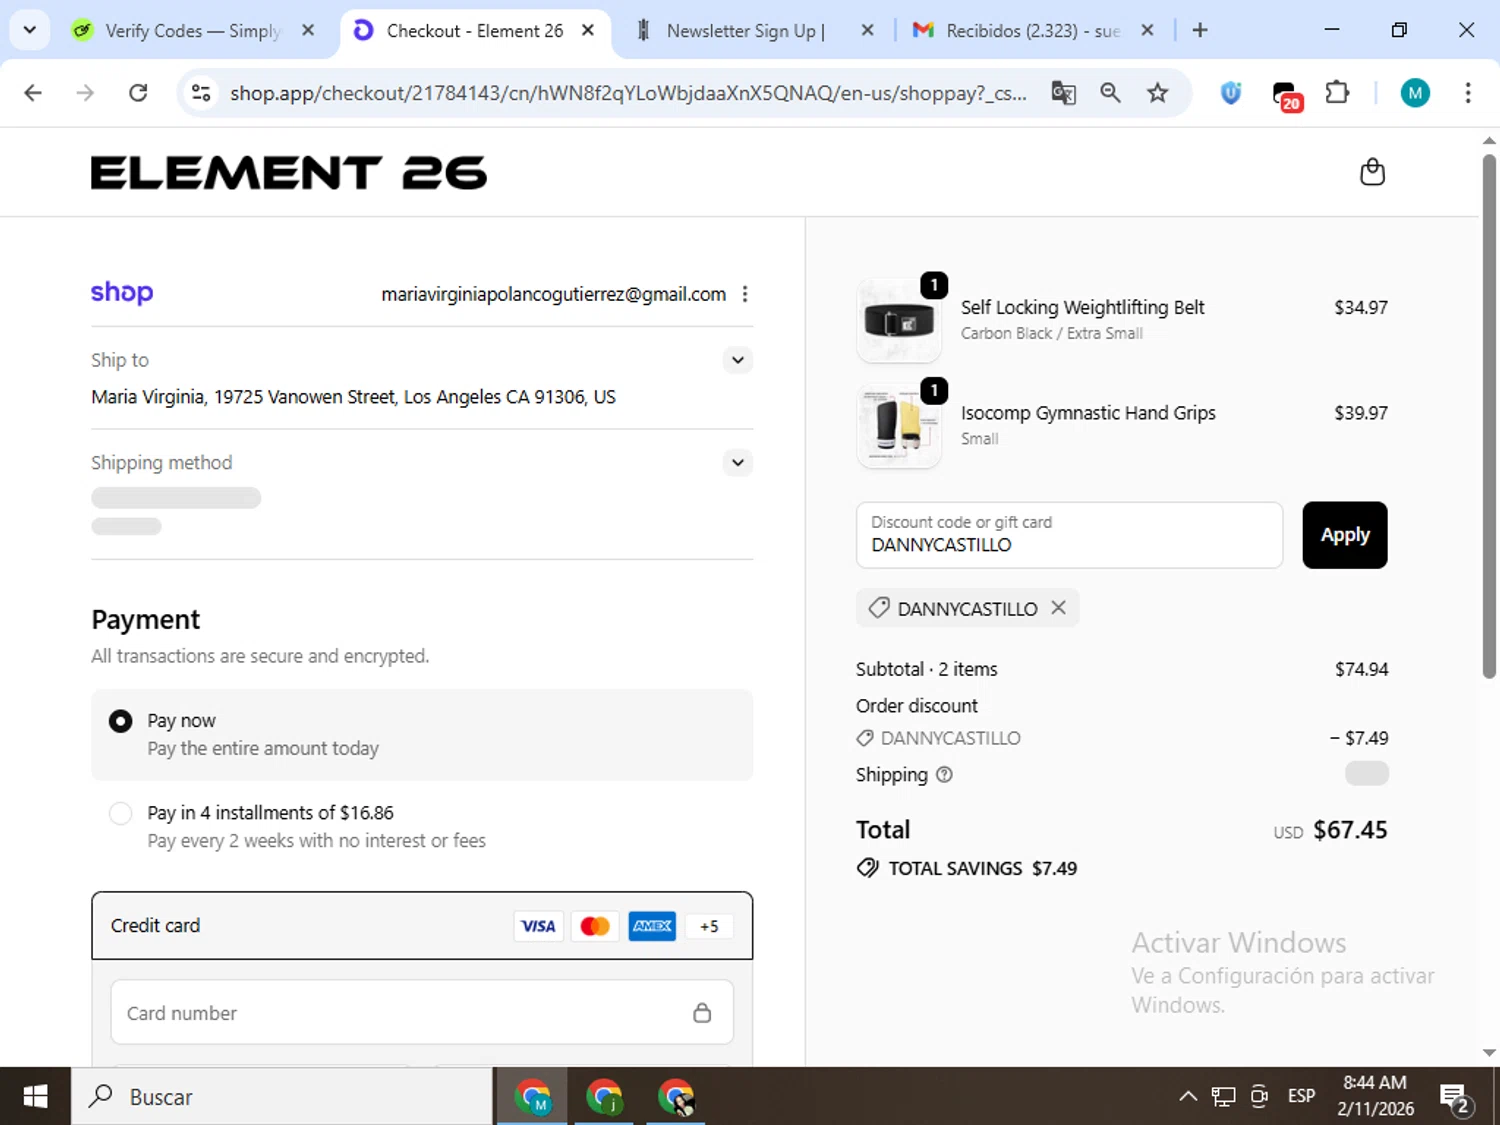The image size is (1500, 1125).
Task: Close the Verify Codes tab
Action: point(308,30)
